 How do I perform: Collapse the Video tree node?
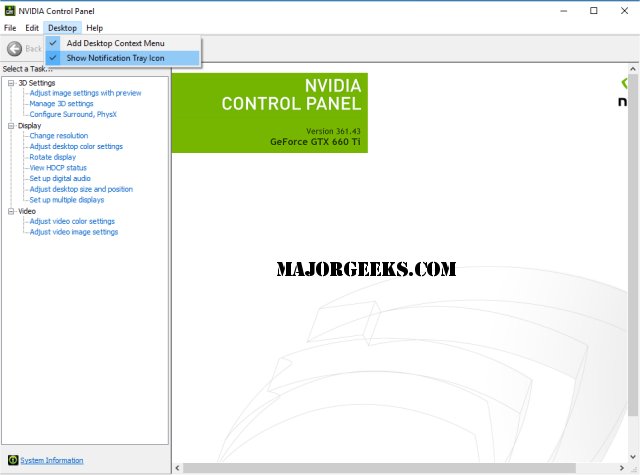(x=11, y=211)
